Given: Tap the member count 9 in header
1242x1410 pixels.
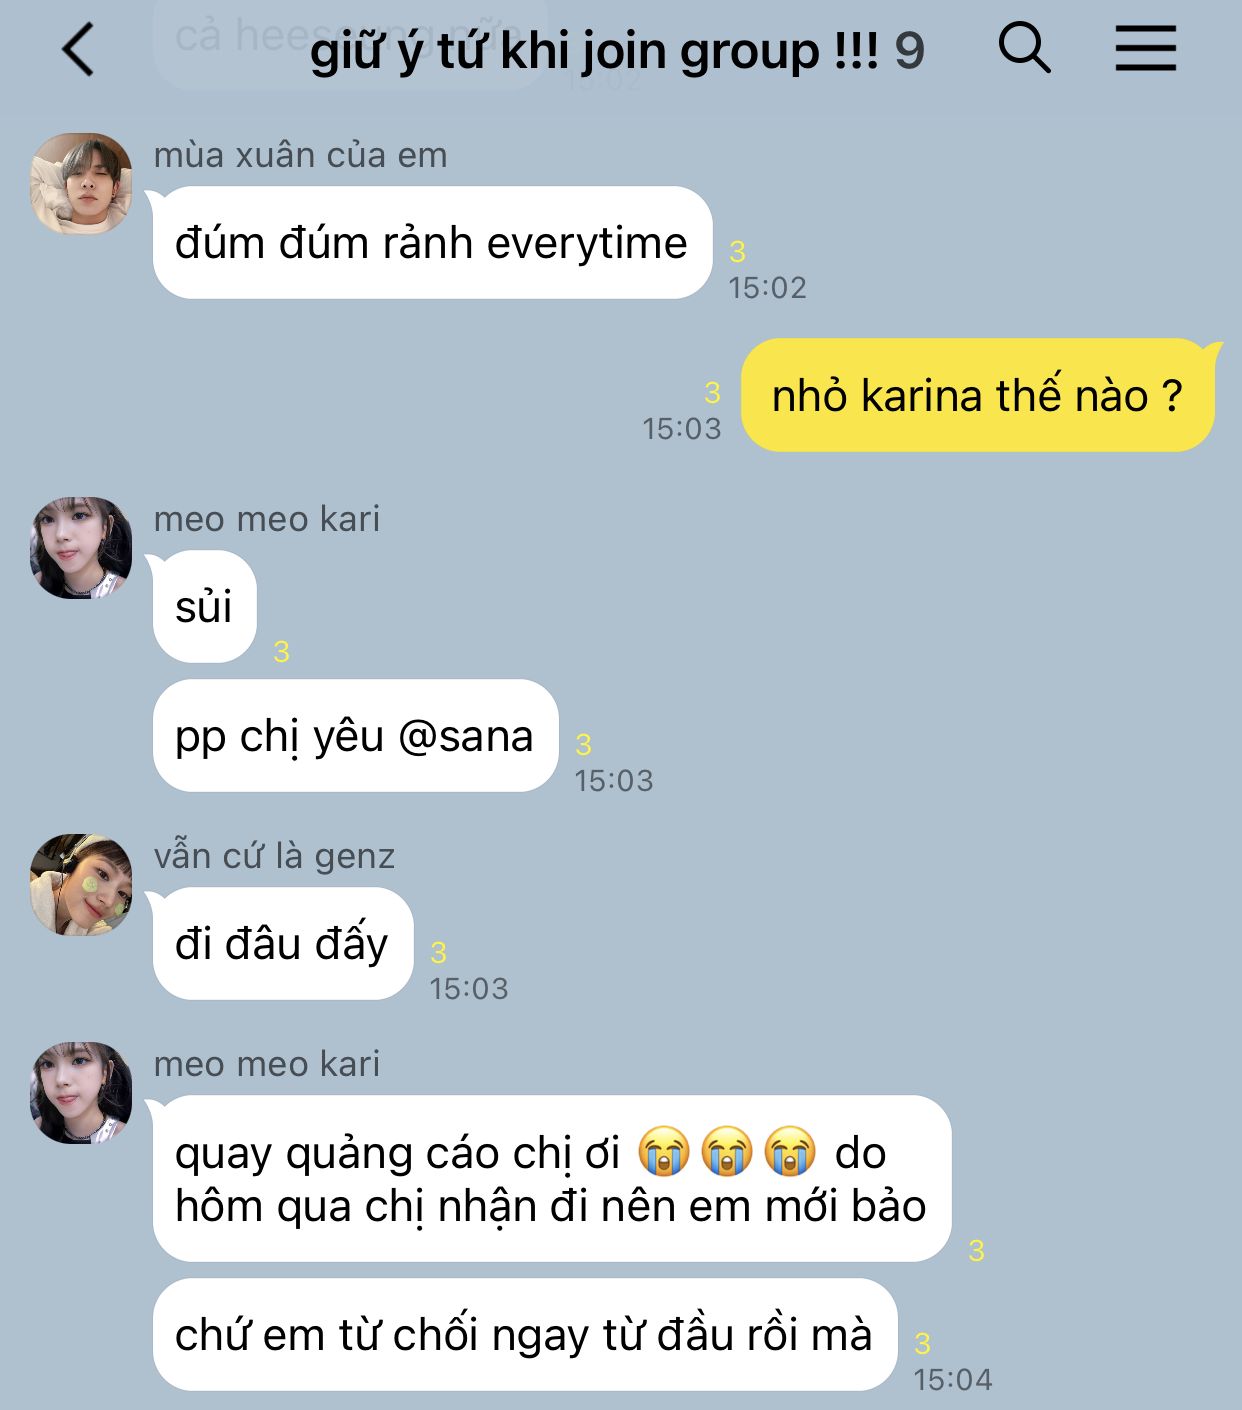Looking at the screenshot, I should [909, 51].
